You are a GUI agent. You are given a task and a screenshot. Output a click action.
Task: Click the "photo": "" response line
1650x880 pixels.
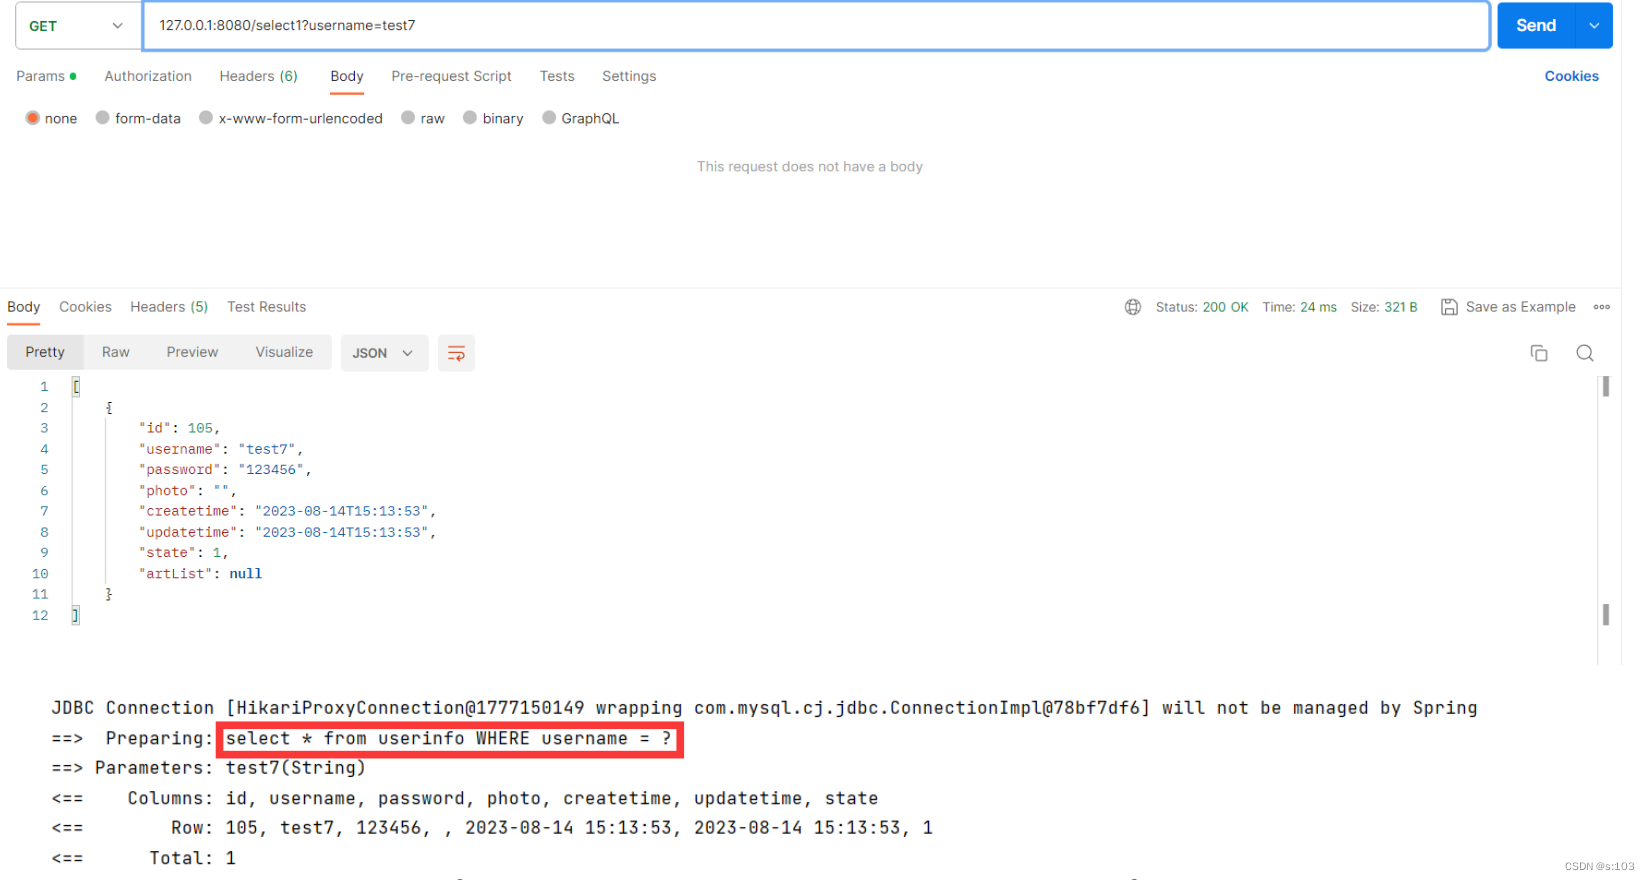pyautogui.click(x=188, y=491)
